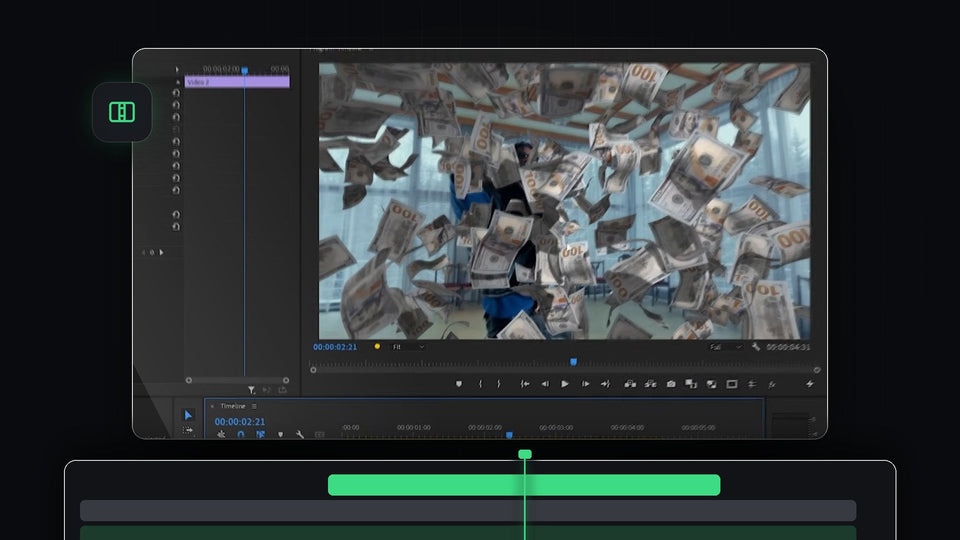Click the money rain video preview frame
This screenshot has height=540, width=960.
pos(564,201)
